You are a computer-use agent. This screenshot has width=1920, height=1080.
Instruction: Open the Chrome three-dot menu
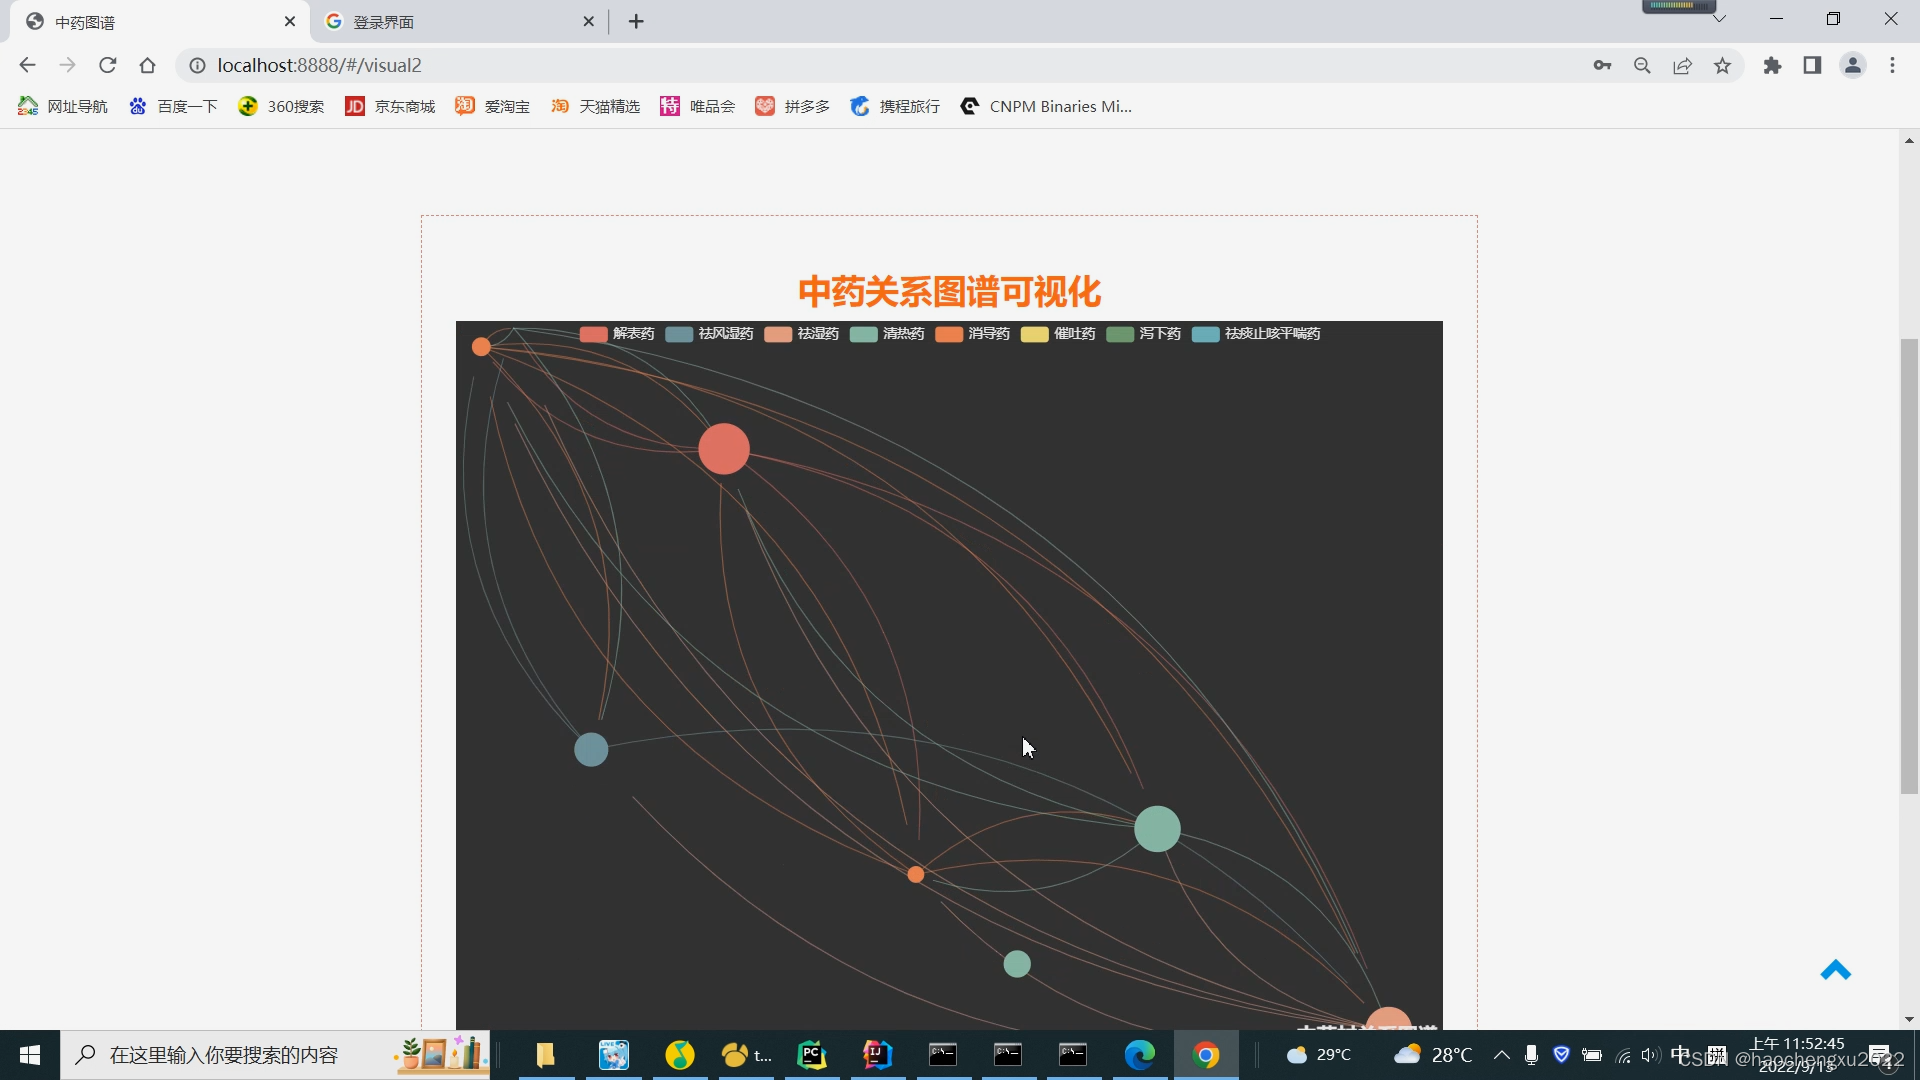click(1892, 65)
